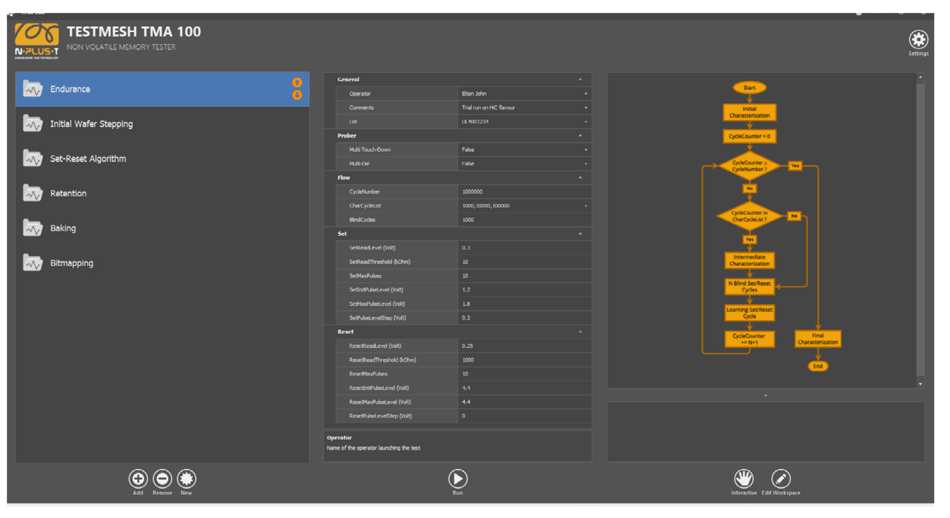
Task: Select the Set-Reset Algorithm test
Action: 162,159
